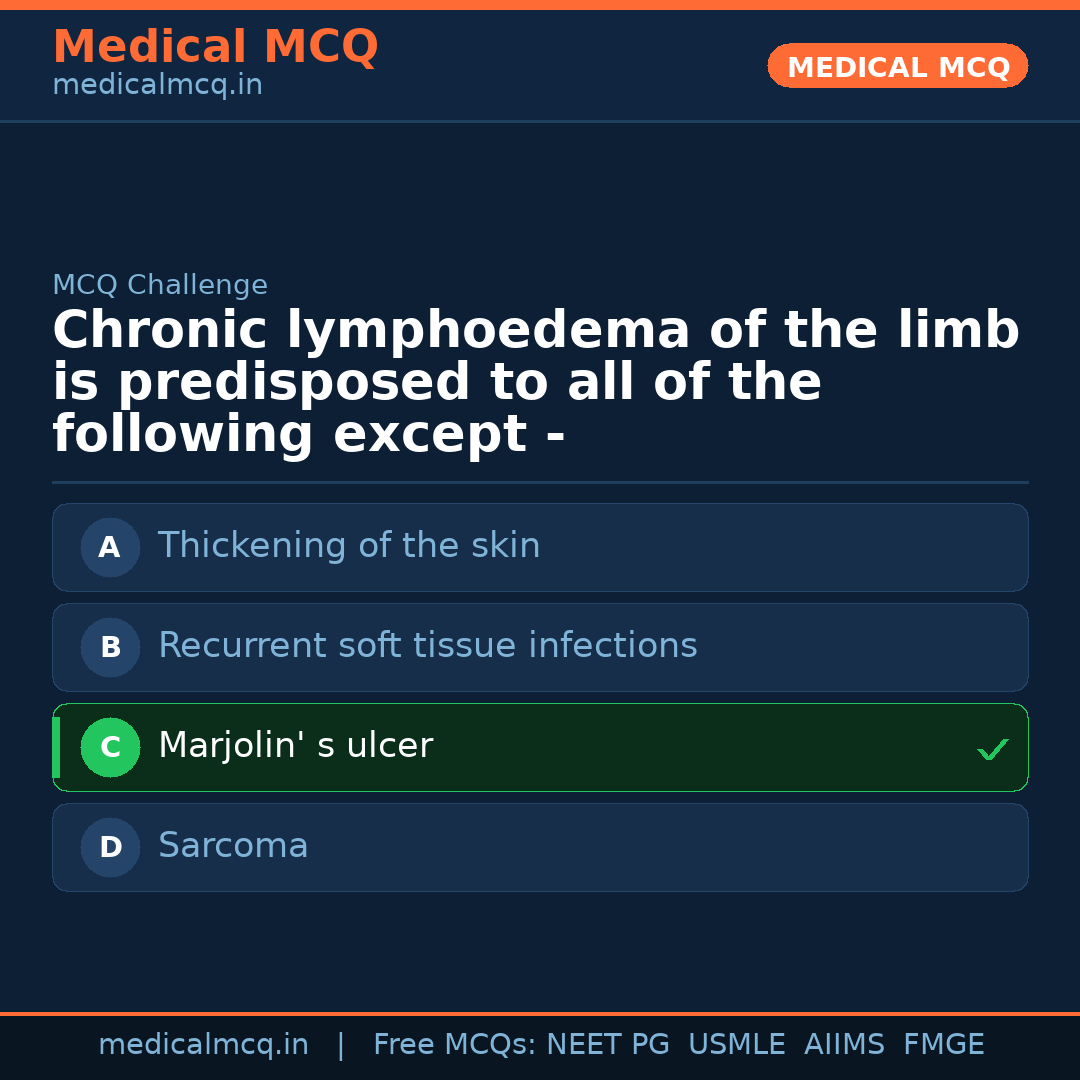Click the 'MCQ Challenge' label
The width and height of the screenshot is (1080, 1080).
point(160,285)
